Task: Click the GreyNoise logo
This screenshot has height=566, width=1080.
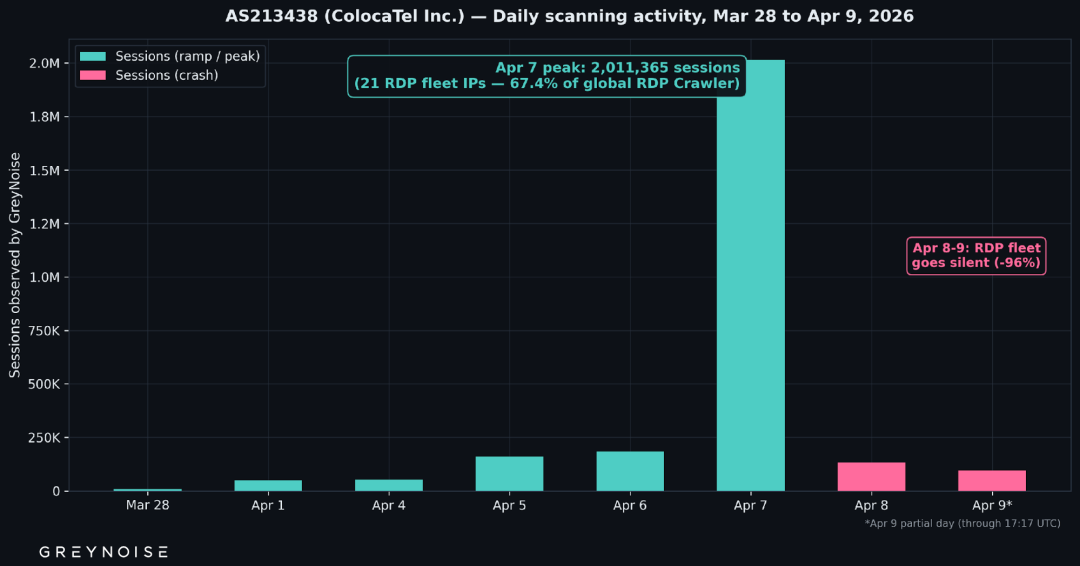Action: pos(103,551)
